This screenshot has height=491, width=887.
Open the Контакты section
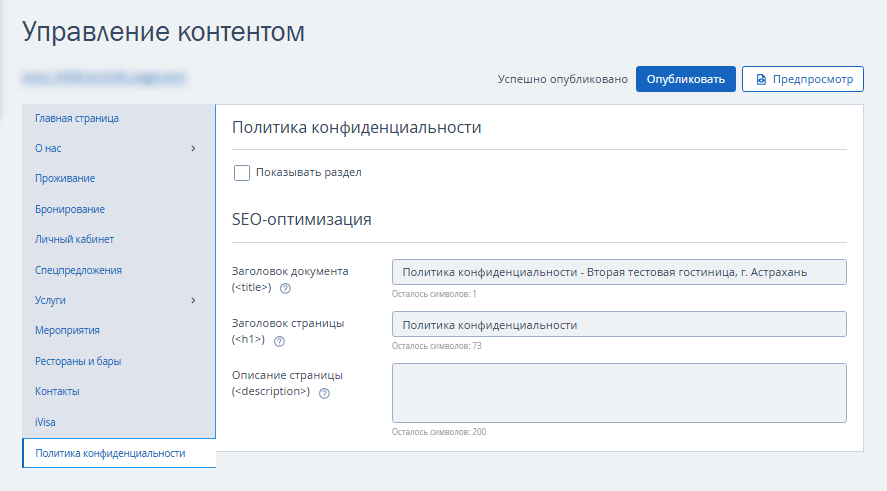pos(57,391)
